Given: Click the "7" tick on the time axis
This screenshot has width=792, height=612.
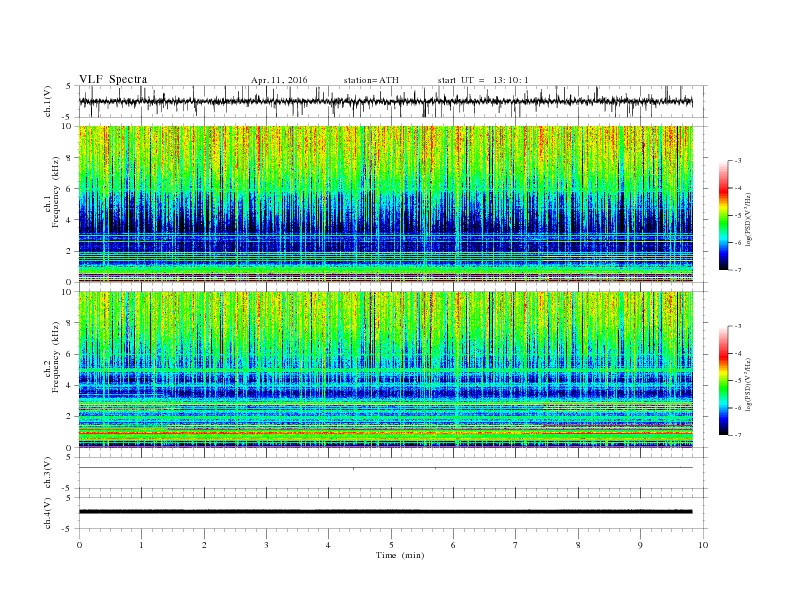Looking at the screenshot, I should [x=516, y=545].
